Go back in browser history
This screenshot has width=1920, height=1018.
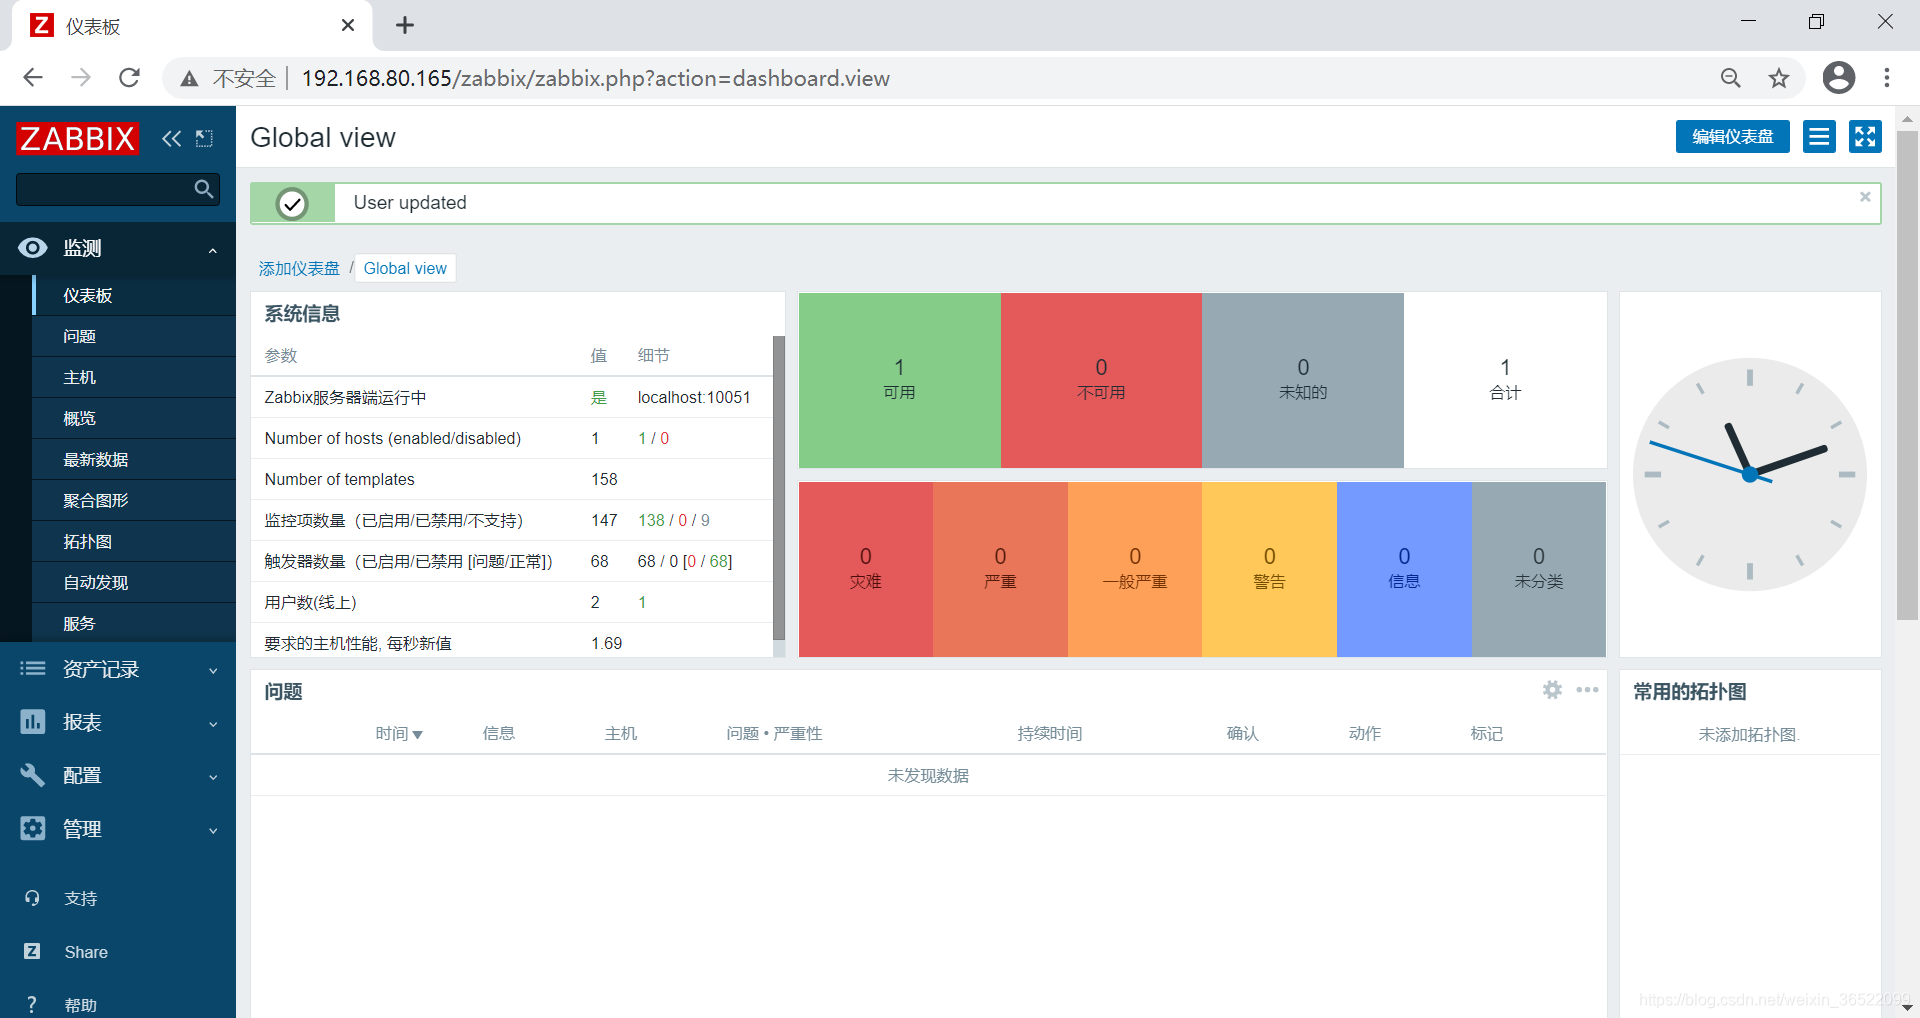tap(33, 78)
